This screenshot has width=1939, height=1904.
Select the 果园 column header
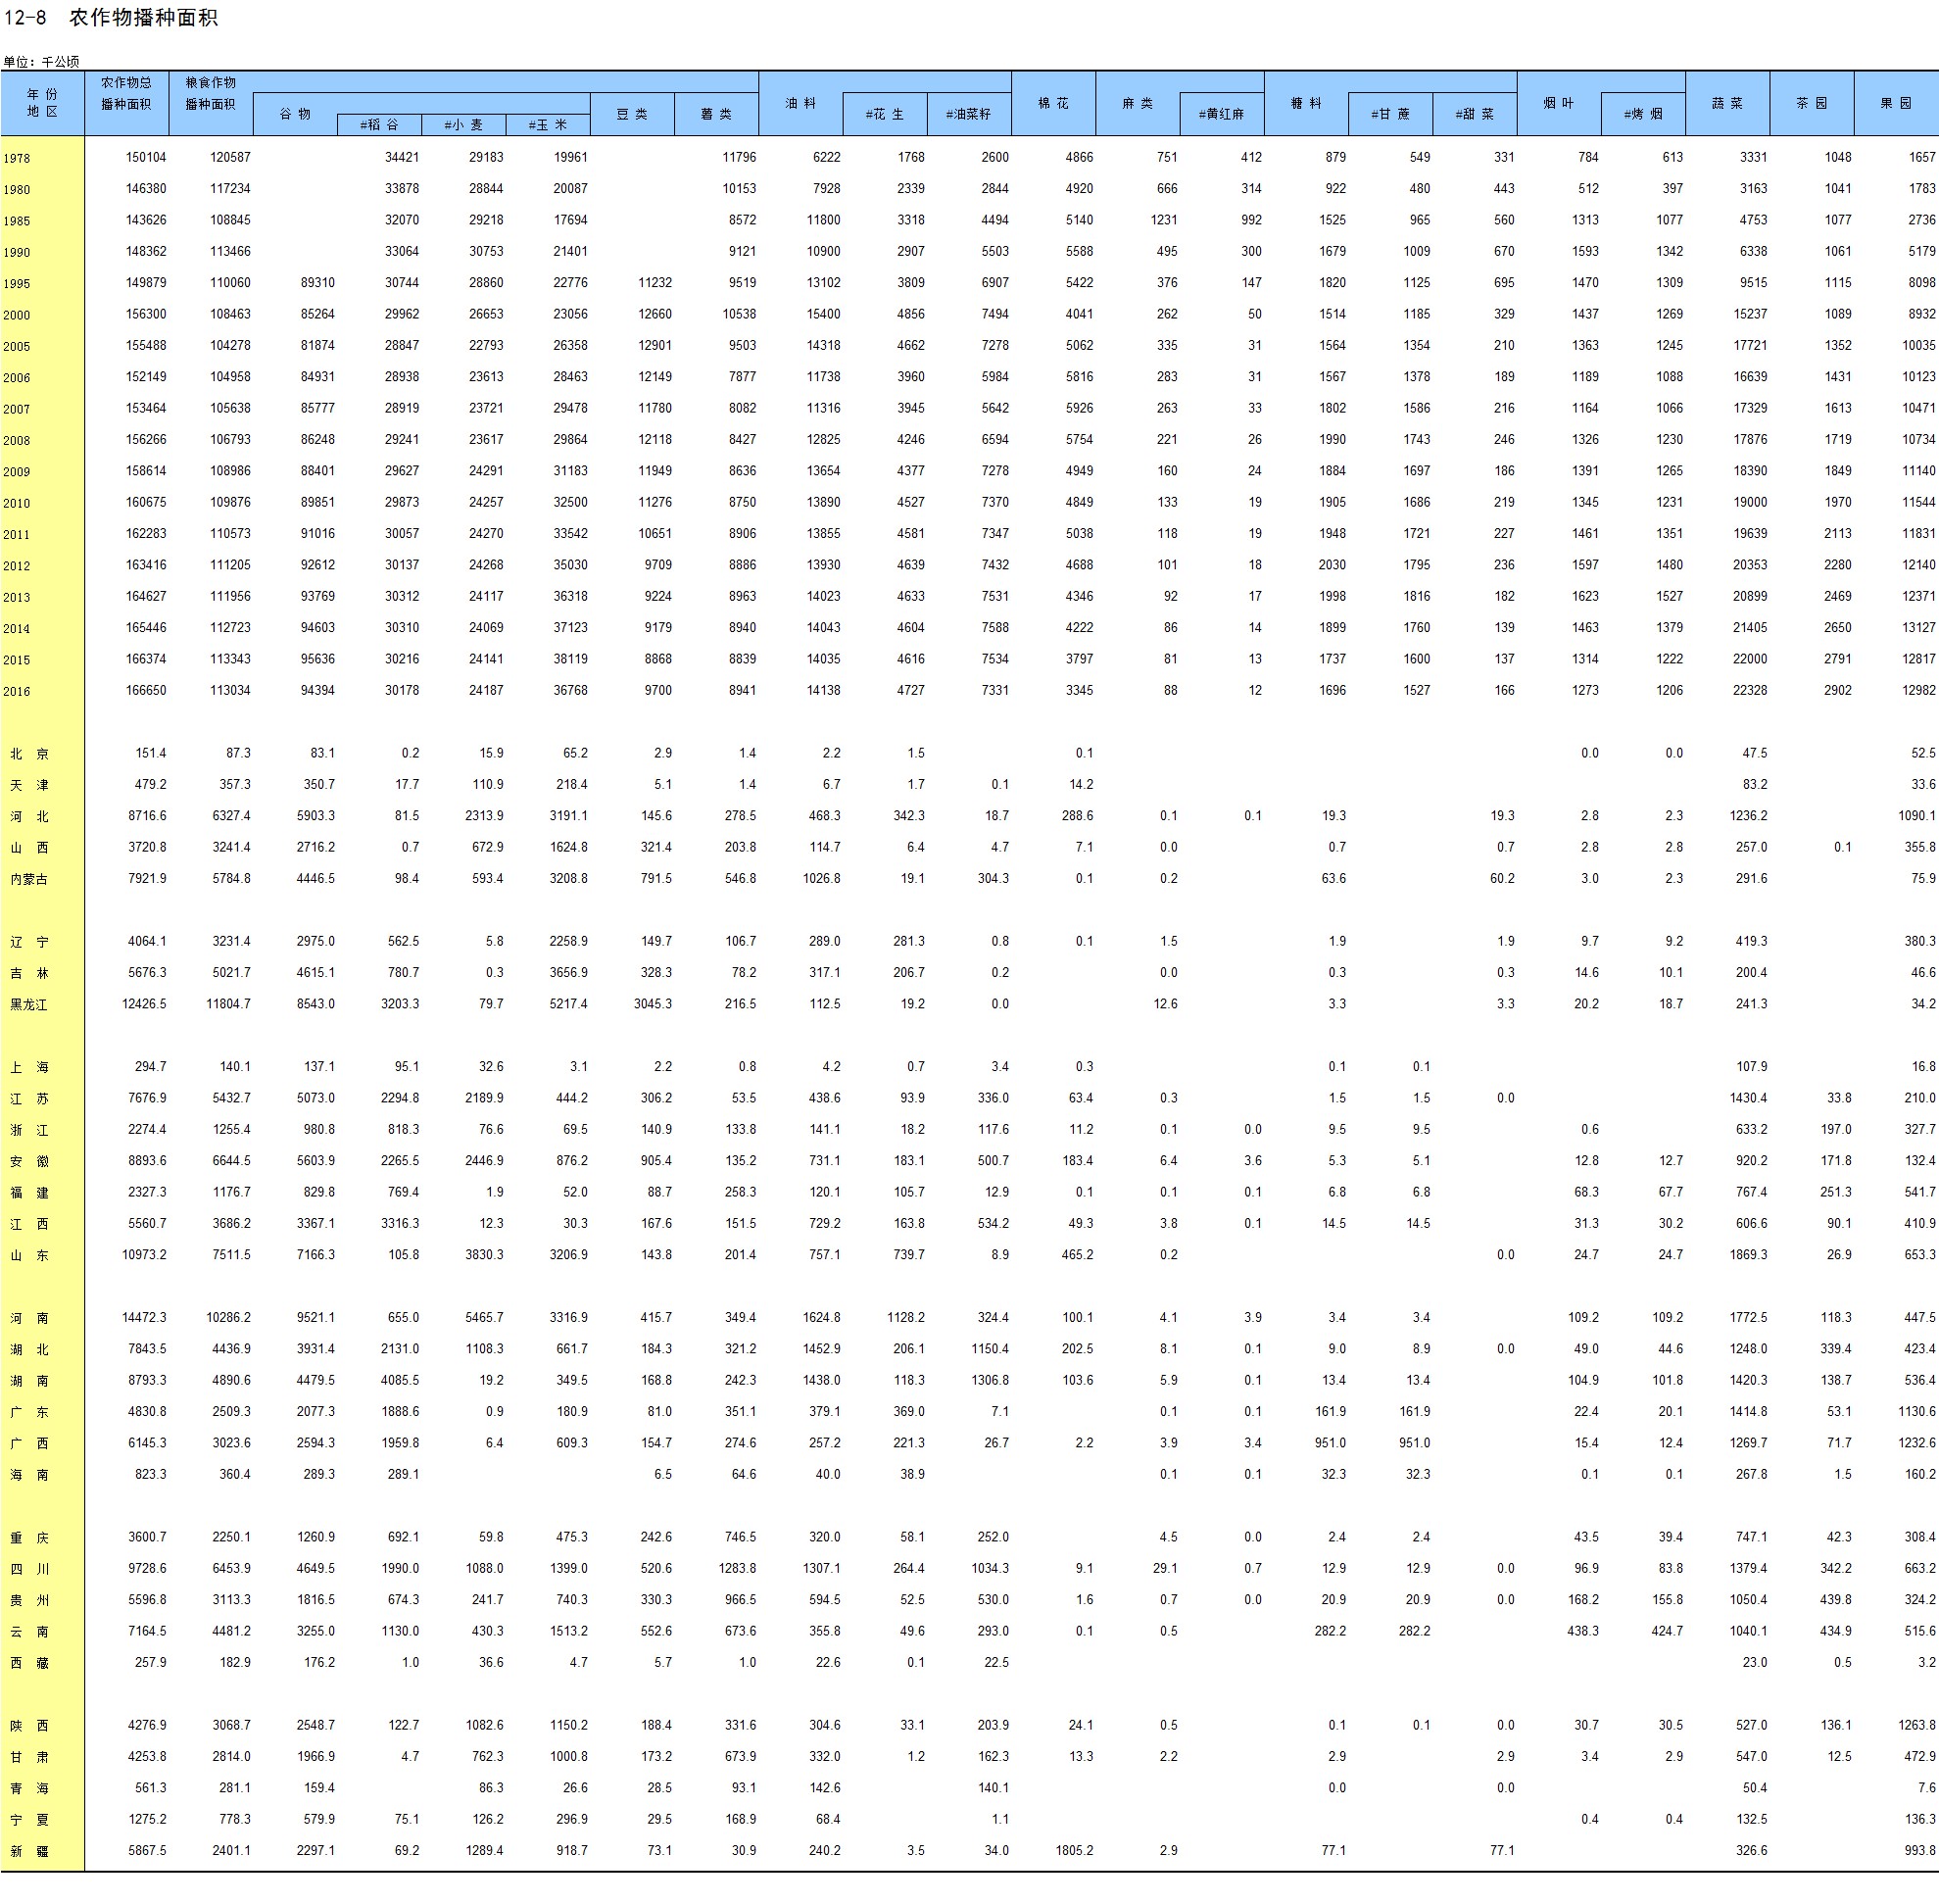pos(1896,103)
